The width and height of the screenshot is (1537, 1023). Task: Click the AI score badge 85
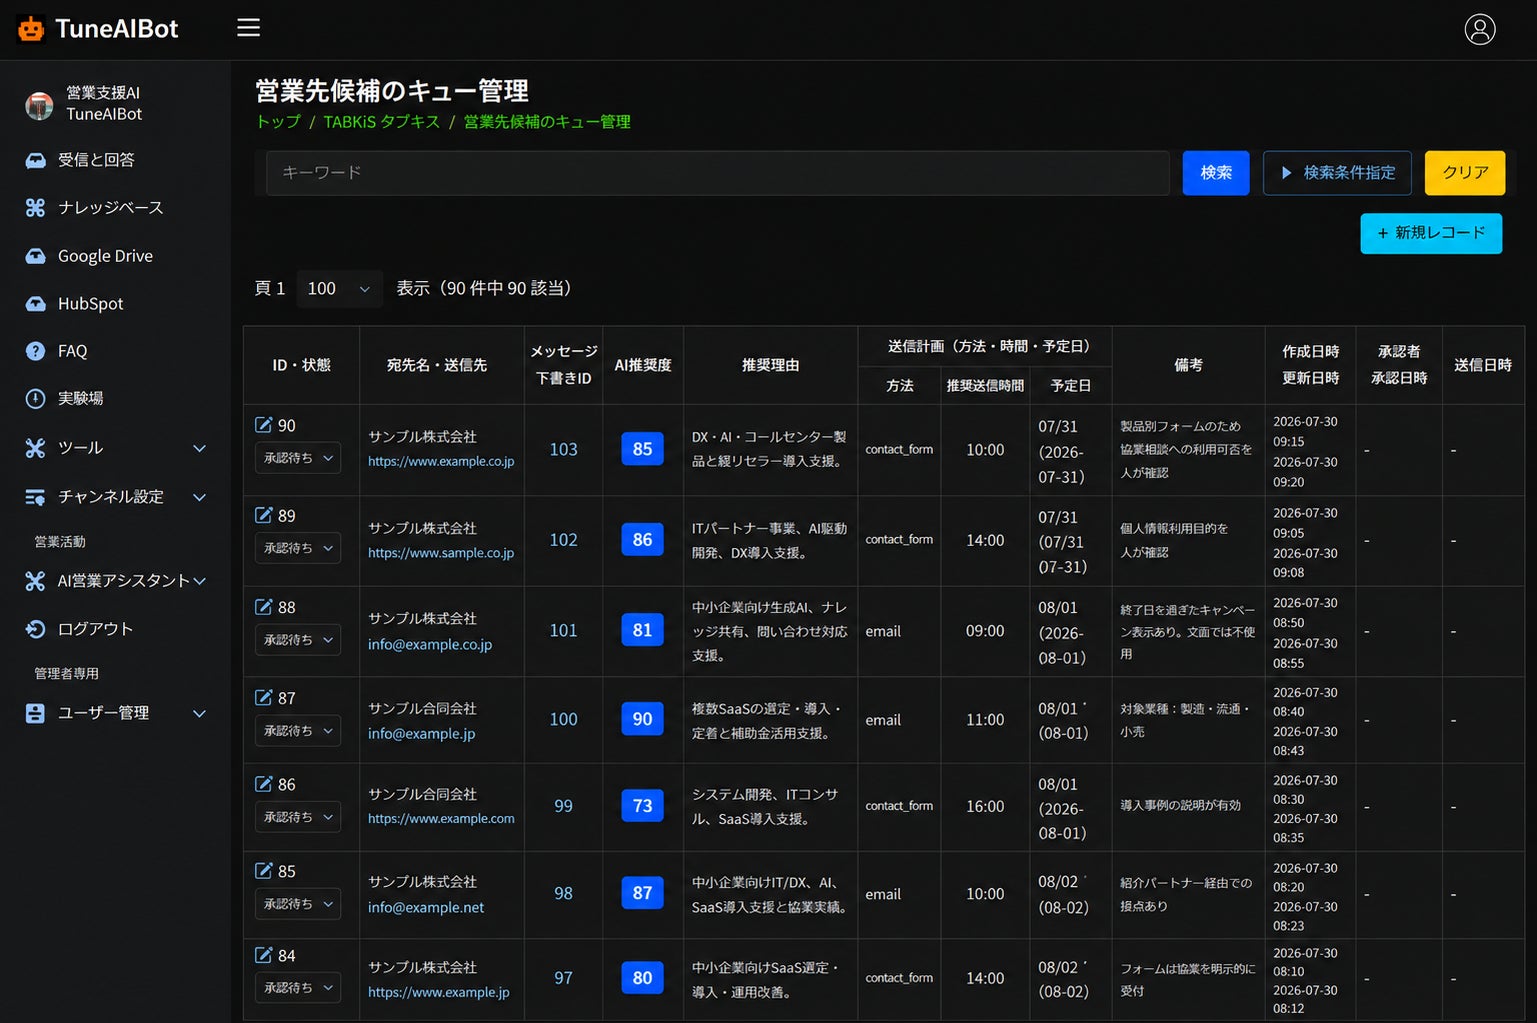coord(642,450)
